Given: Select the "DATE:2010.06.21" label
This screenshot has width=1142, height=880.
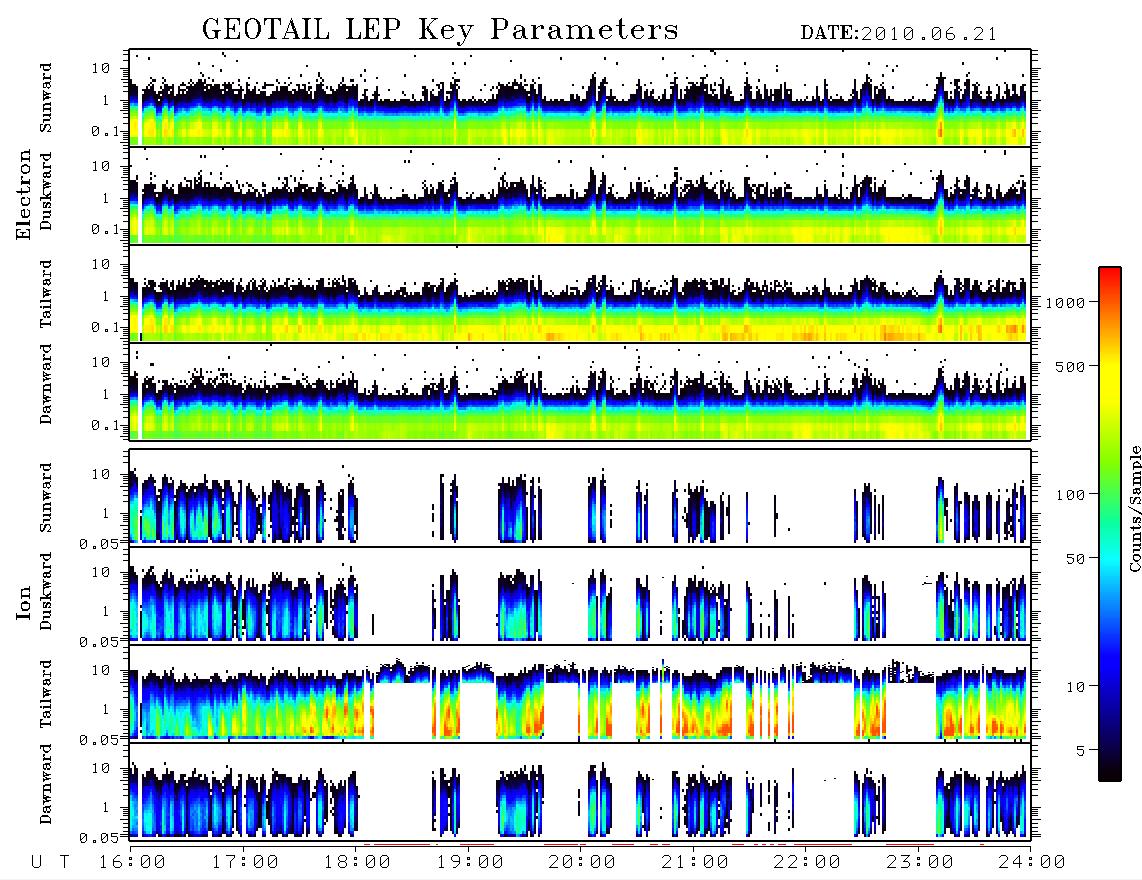Looking at the screenshot, I should (x=899, y=34).
